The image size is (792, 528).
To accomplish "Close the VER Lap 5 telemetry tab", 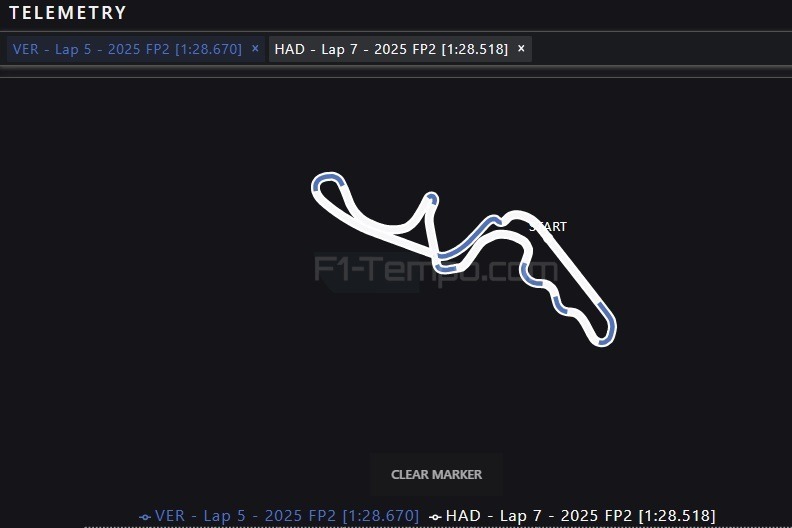I will 255,49.
